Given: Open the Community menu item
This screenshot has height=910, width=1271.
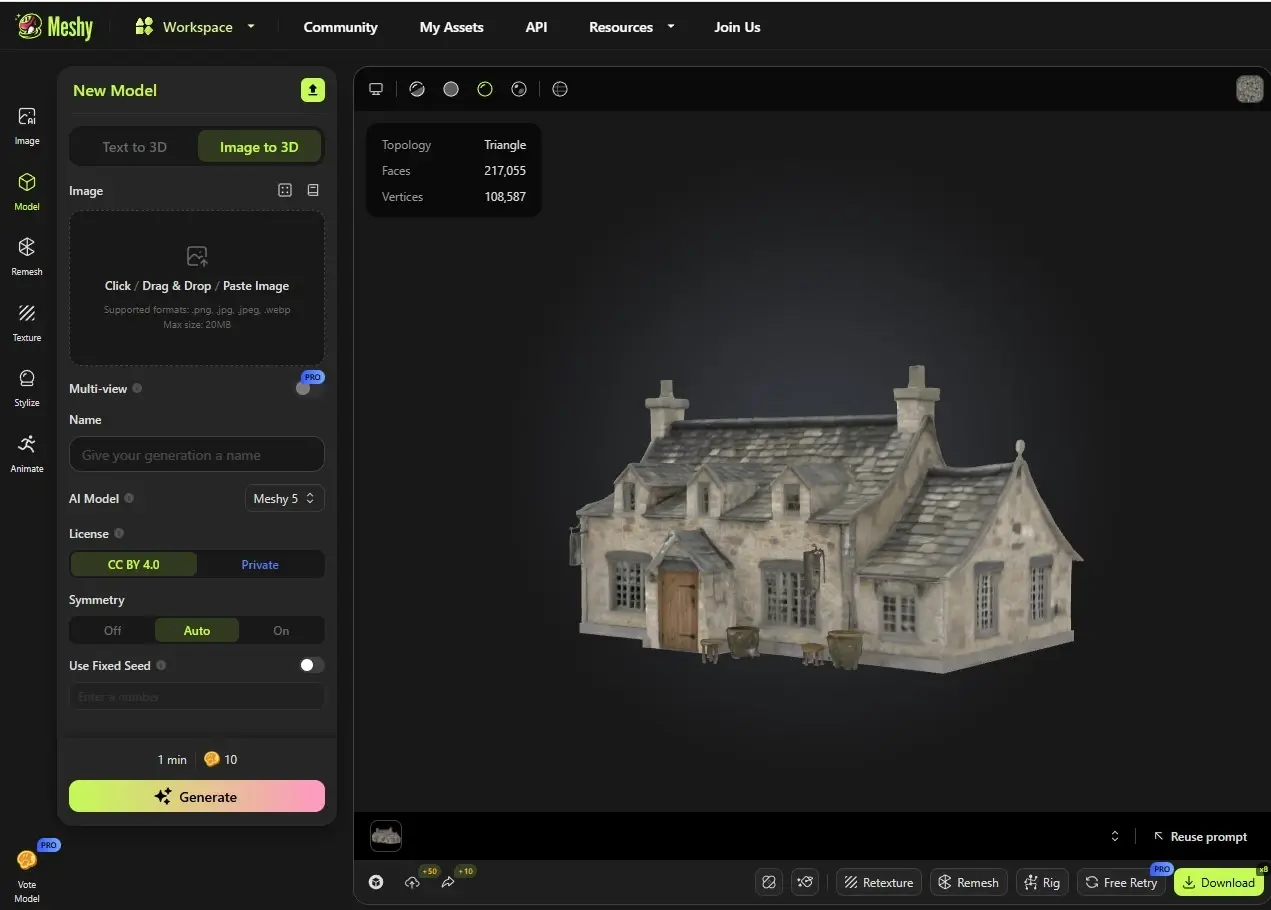Looking at the screenshot, I should (x=340, y=27).
